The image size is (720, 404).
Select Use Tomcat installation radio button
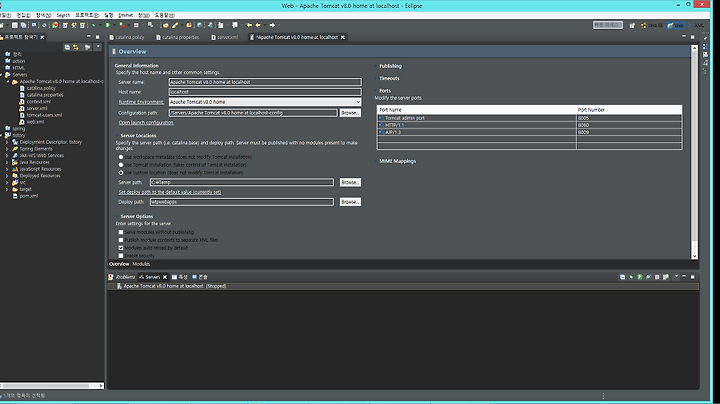coord(121,165)
